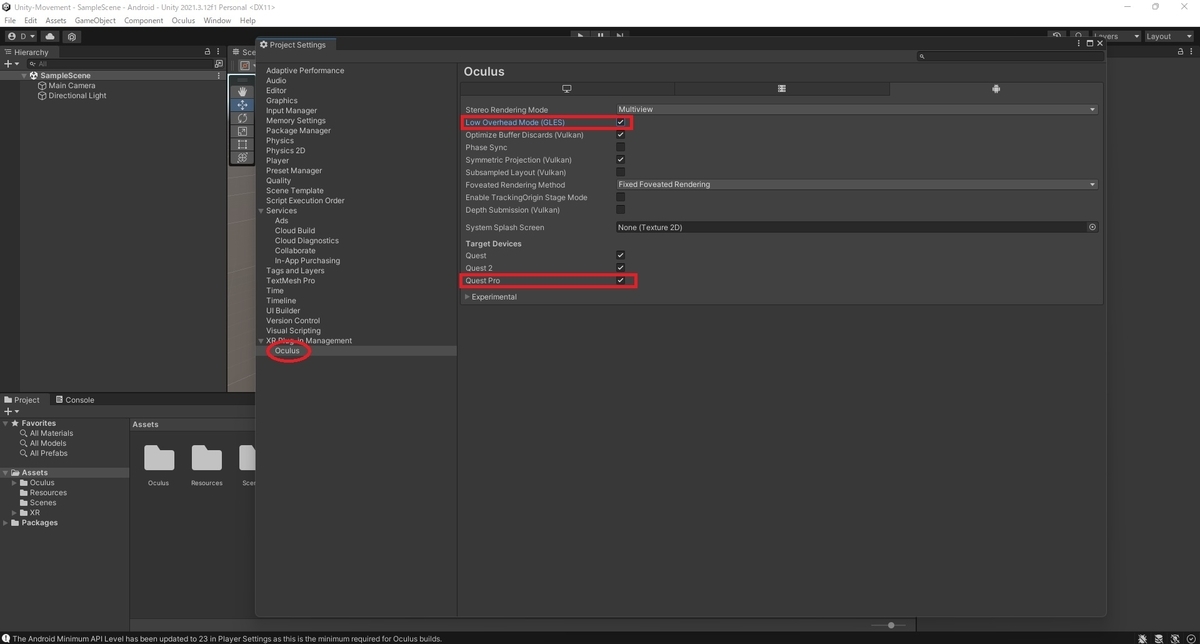1200x644 pixels.
Task: Open the Project panel add (+) dropdown
Action: 12,411
